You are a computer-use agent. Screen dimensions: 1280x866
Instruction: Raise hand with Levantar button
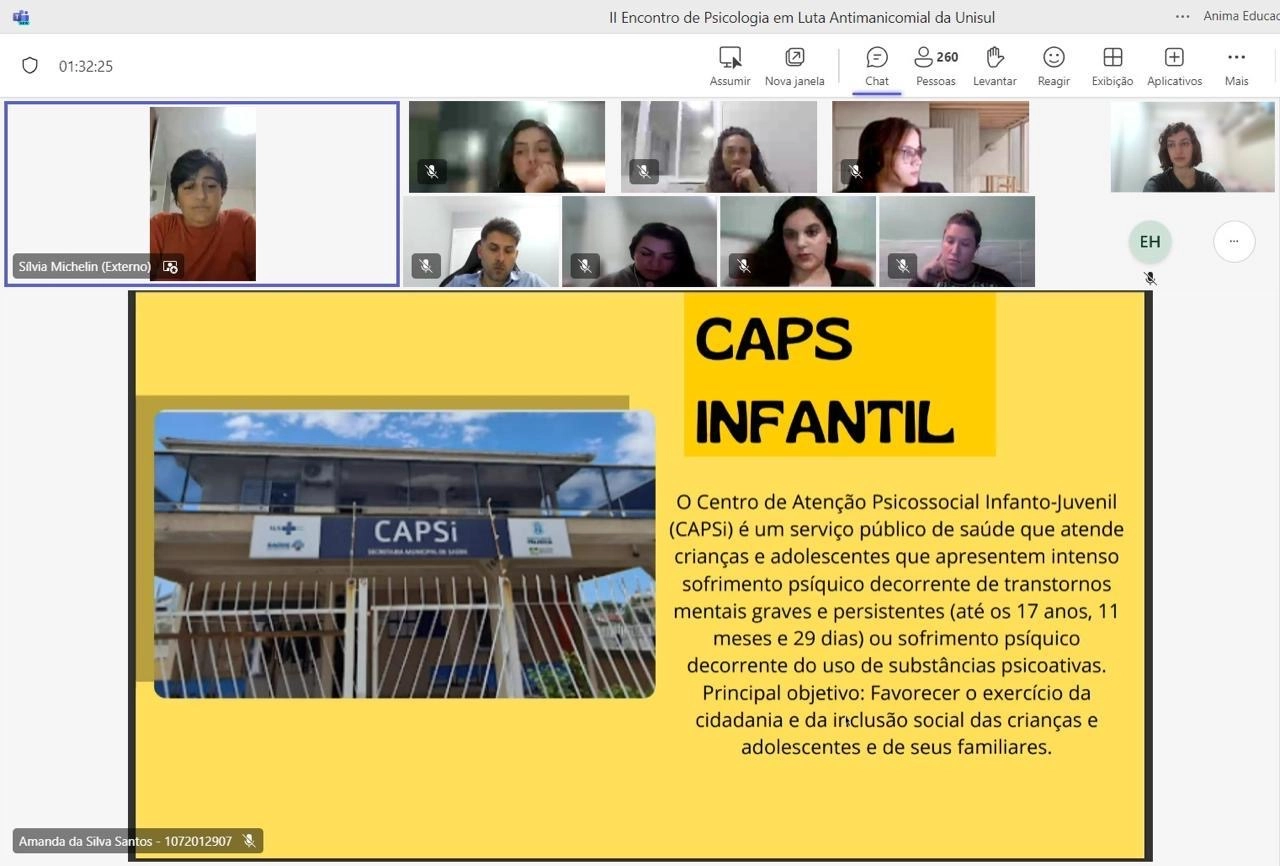coord(995,66)
